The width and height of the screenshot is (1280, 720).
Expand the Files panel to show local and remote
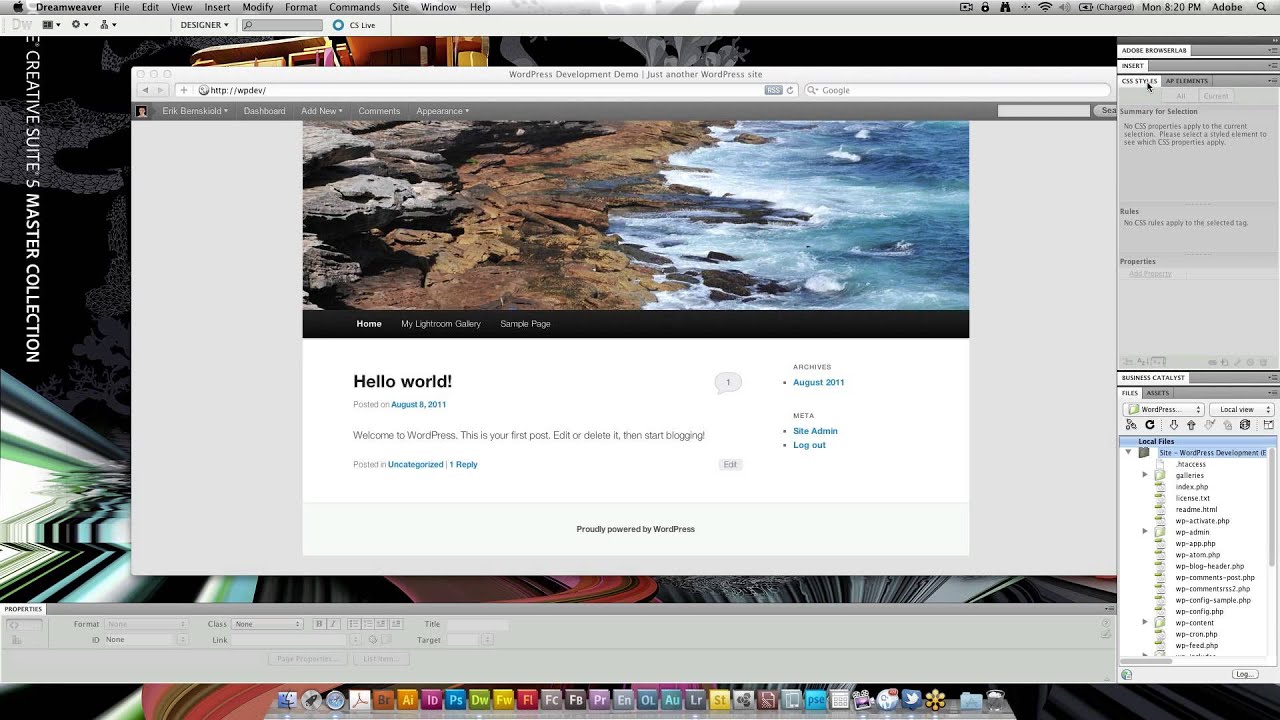[x=1268, y=425]
